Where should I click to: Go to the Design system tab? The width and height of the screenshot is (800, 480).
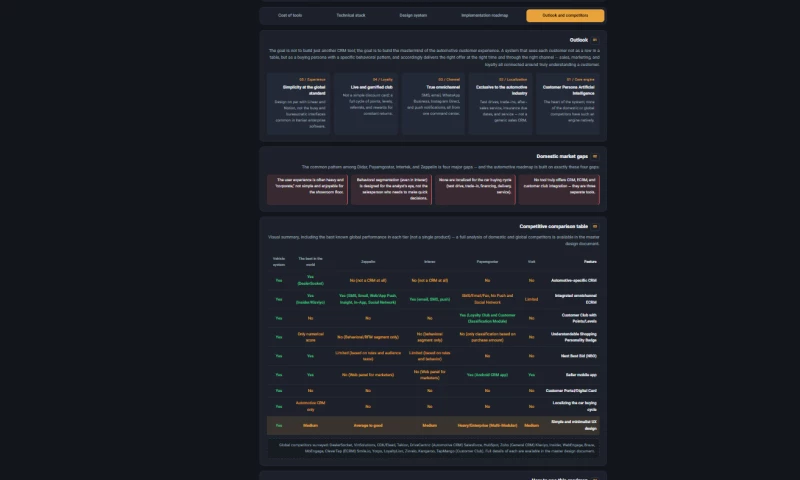point(413,15)
